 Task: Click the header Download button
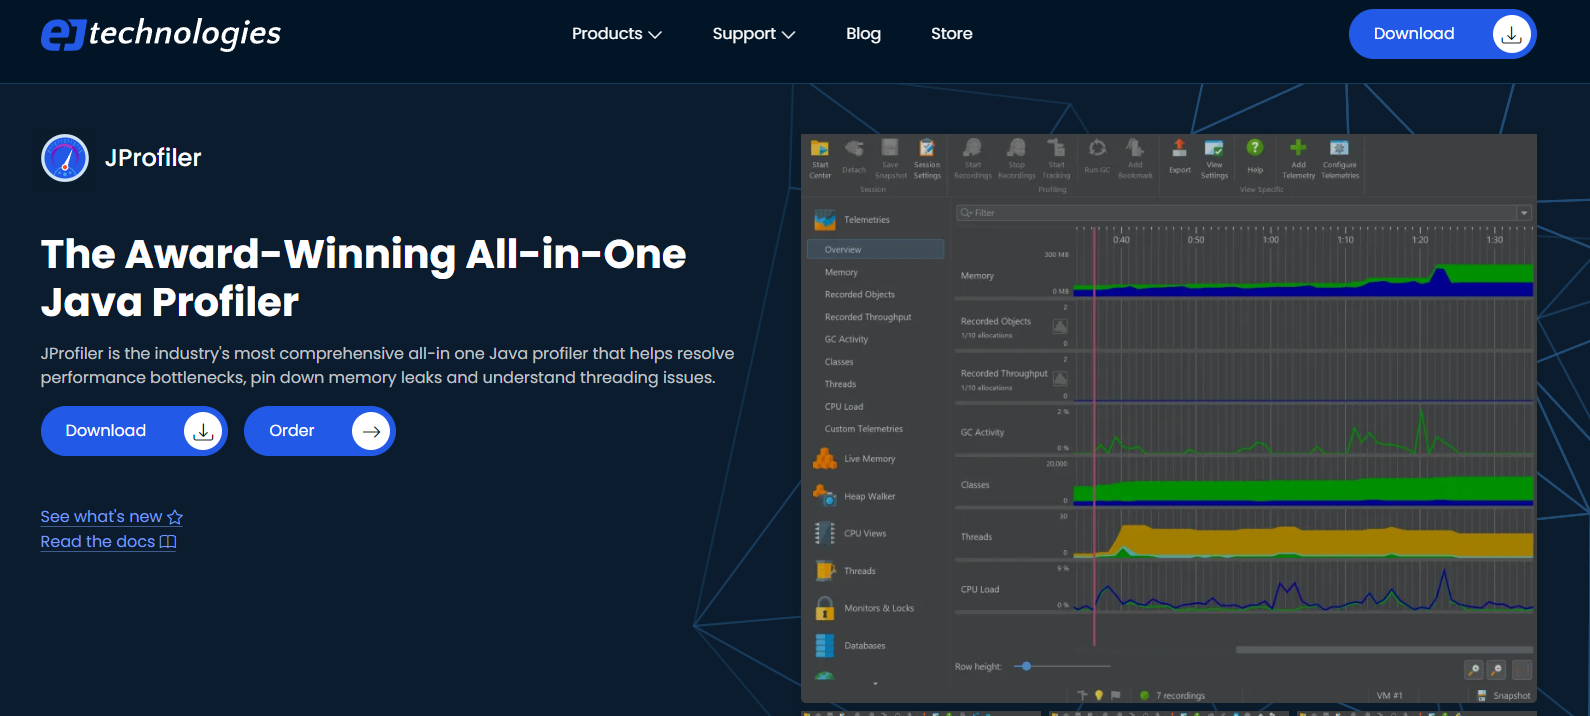click(x=1442, y=34)
